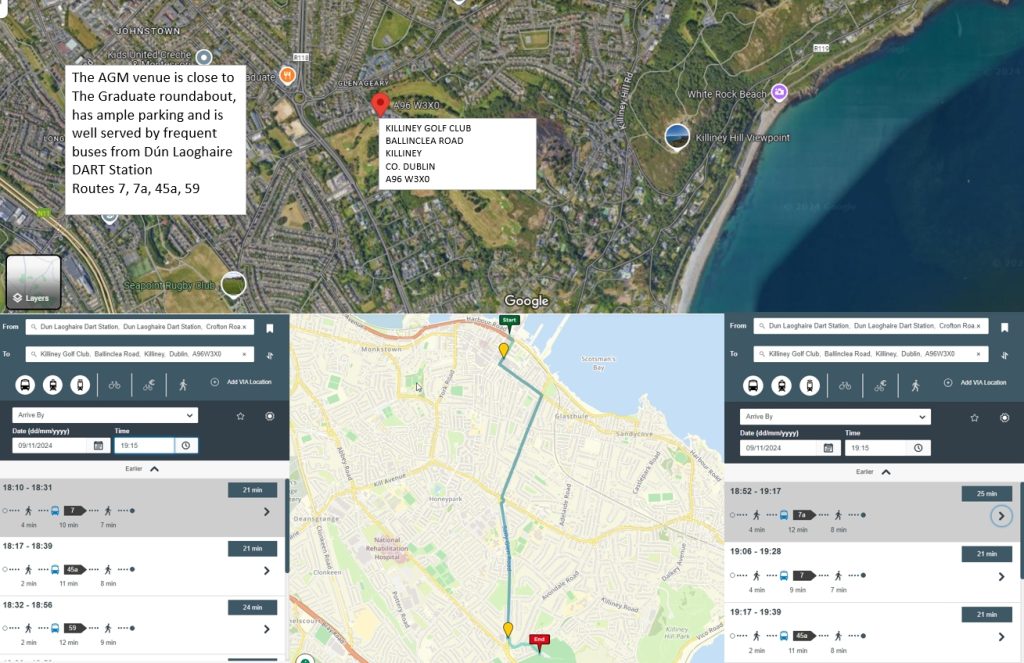Toggle train mode in right planner
Viewport: 1024px width, 663px height.
pyautogui.click(x=781, y=386)
